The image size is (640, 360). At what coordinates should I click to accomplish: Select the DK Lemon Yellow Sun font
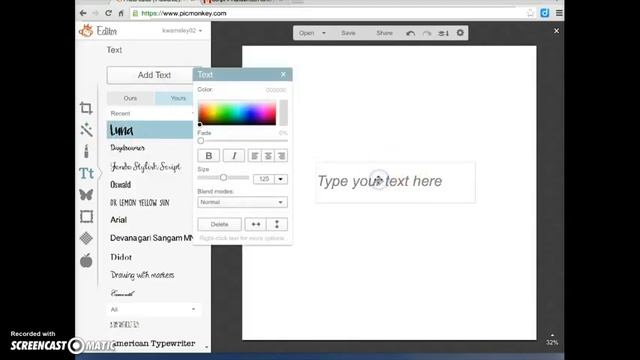pyautogui.click(x=140, y=202)
